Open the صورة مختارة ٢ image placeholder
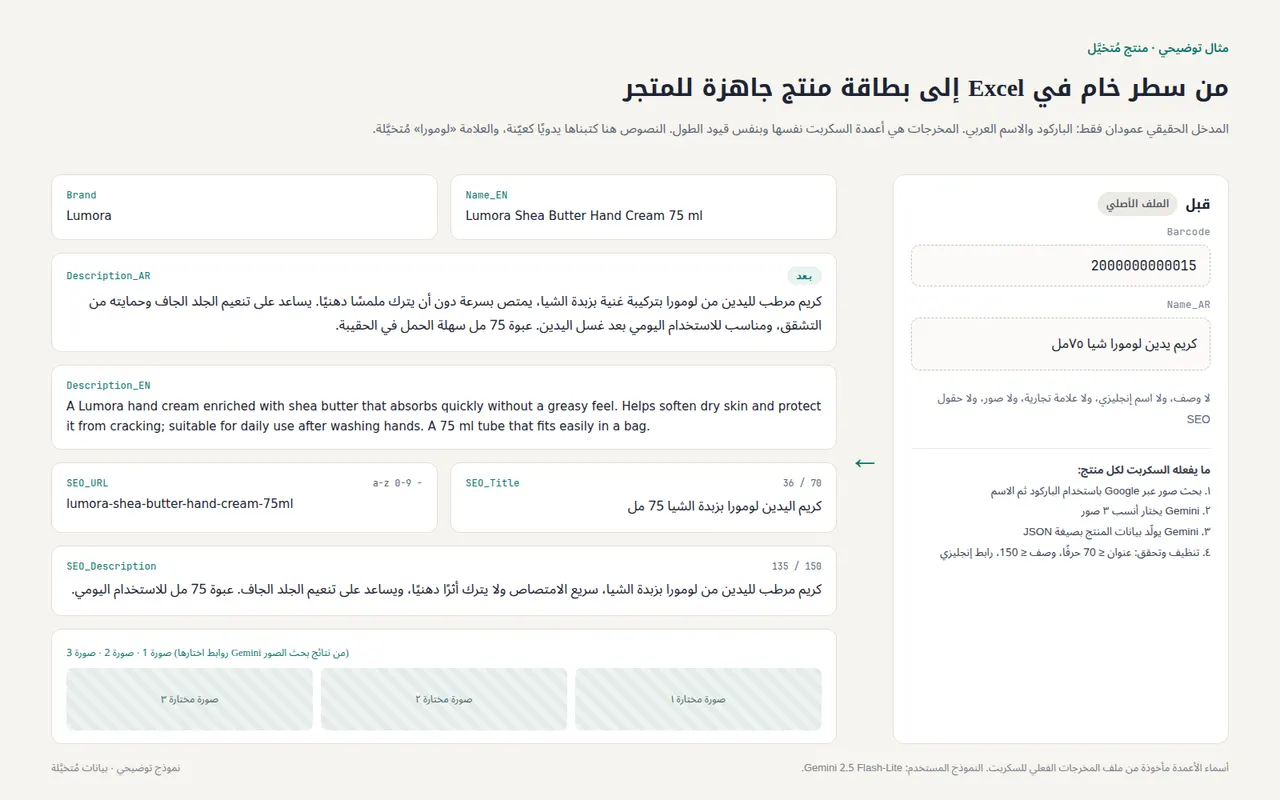1280x800 pixels. click(444, 699)
